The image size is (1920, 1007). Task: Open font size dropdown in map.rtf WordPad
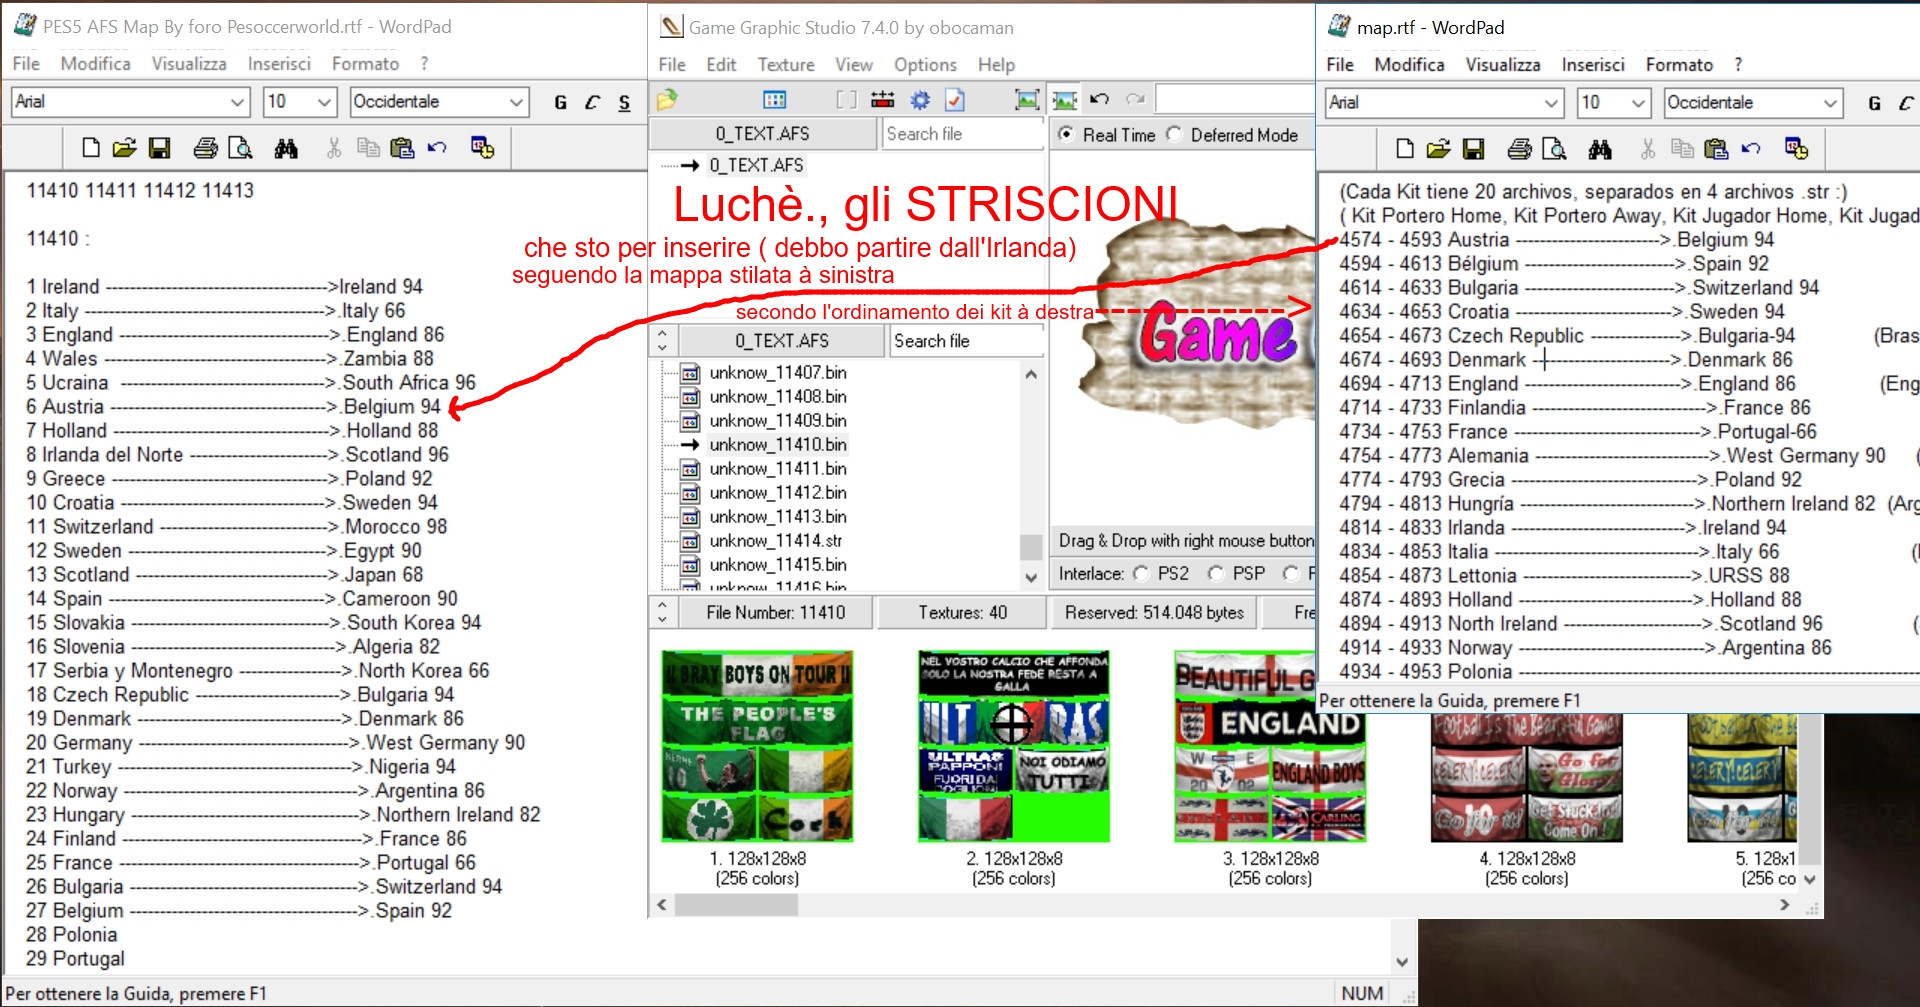(x=1638, y=103)
